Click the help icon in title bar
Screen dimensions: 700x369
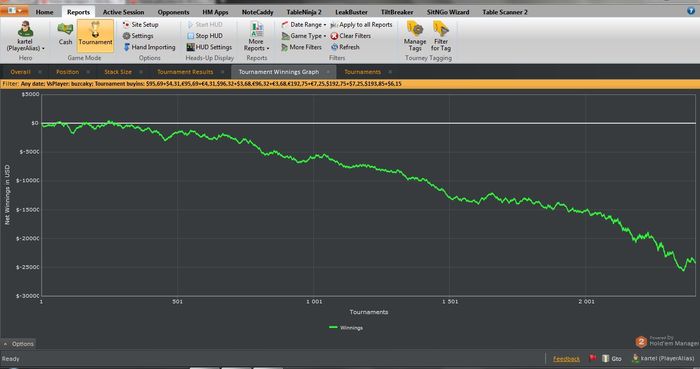click(691, 11)
